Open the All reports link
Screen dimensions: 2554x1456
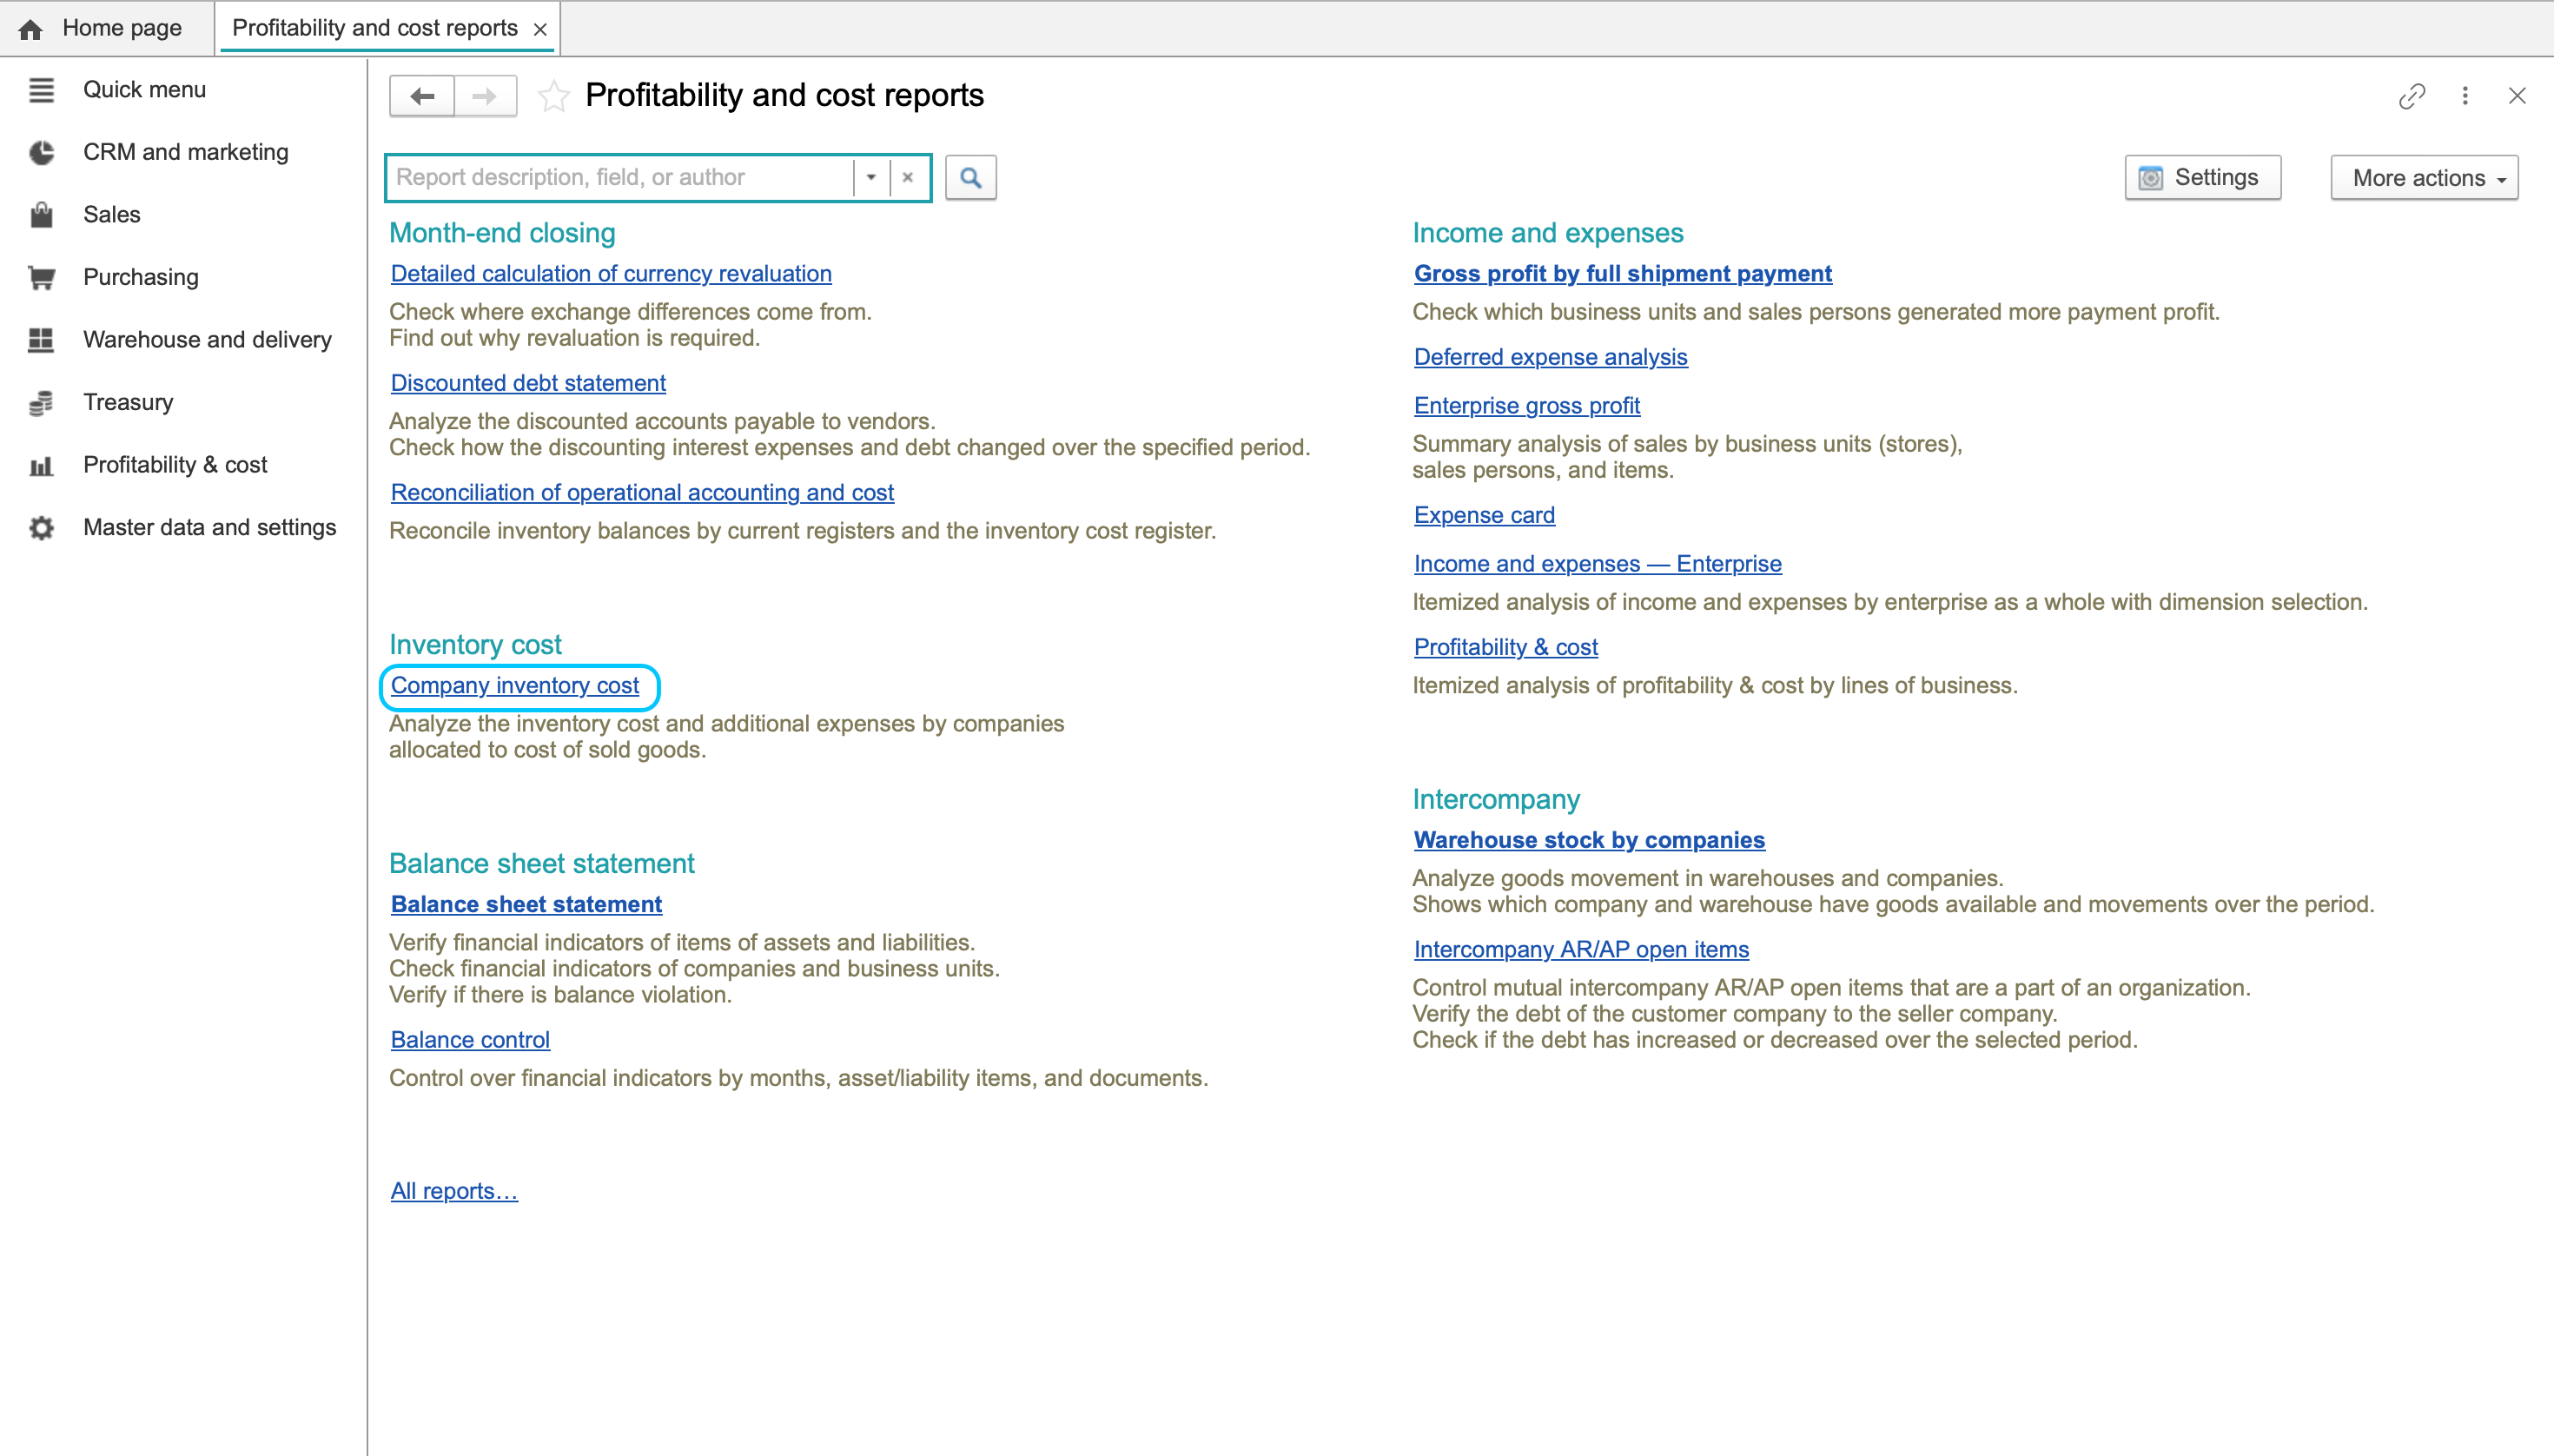454,1191
